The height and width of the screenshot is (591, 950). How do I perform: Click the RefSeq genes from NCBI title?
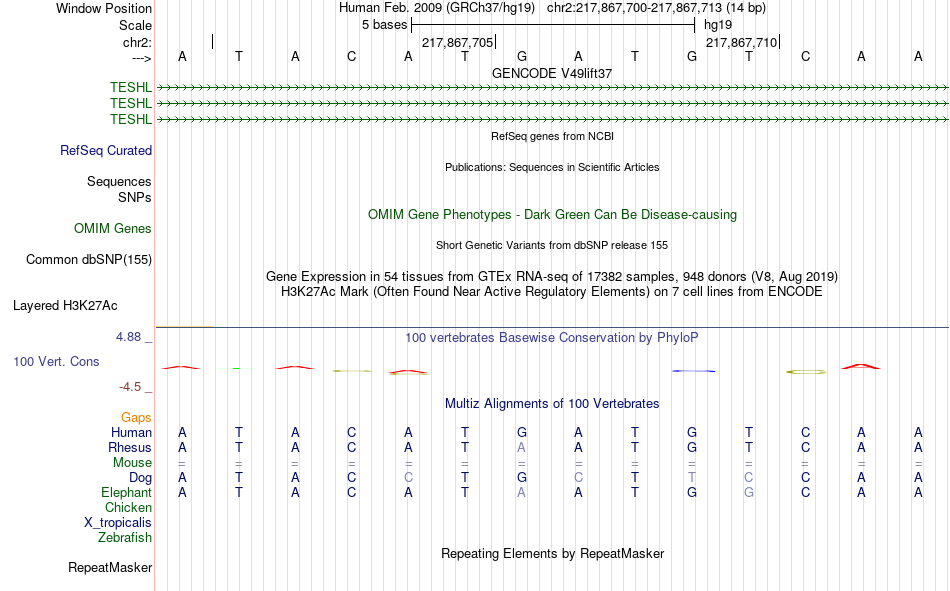[x=552, y=136]
